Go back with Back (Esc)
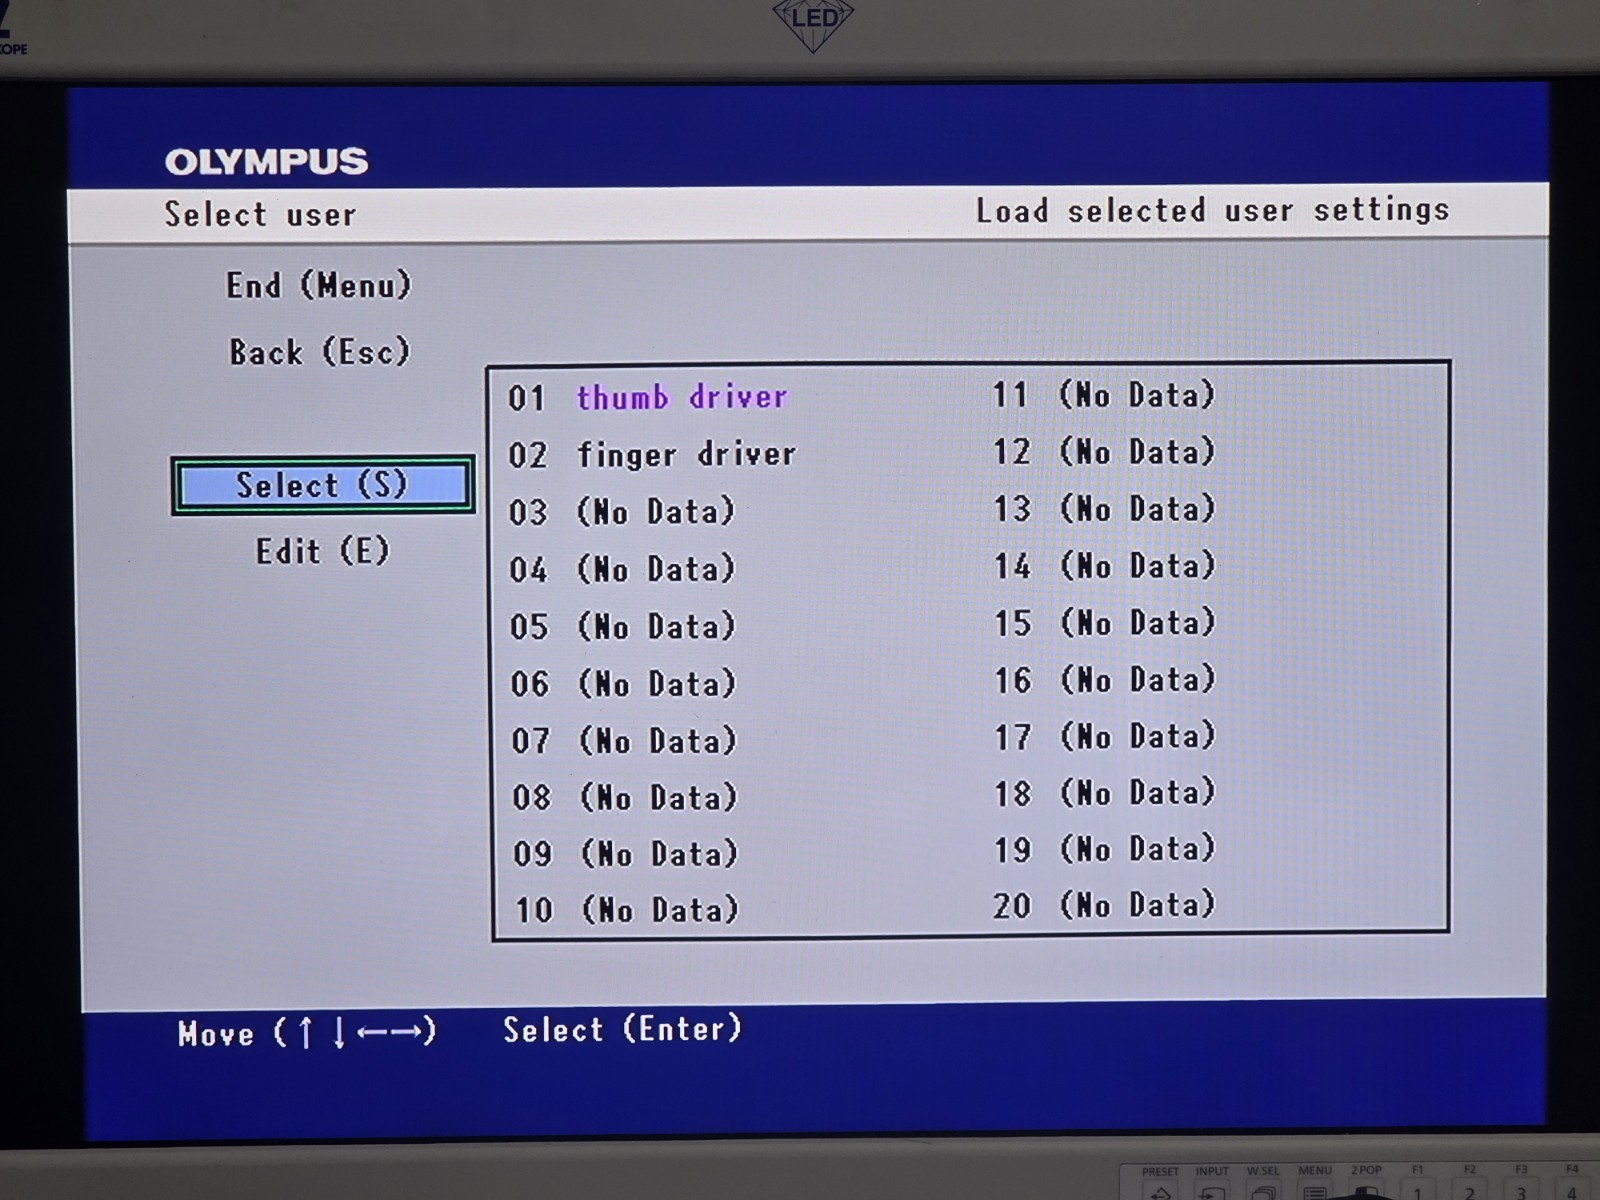The image size is (1600, 1200). 319,351
